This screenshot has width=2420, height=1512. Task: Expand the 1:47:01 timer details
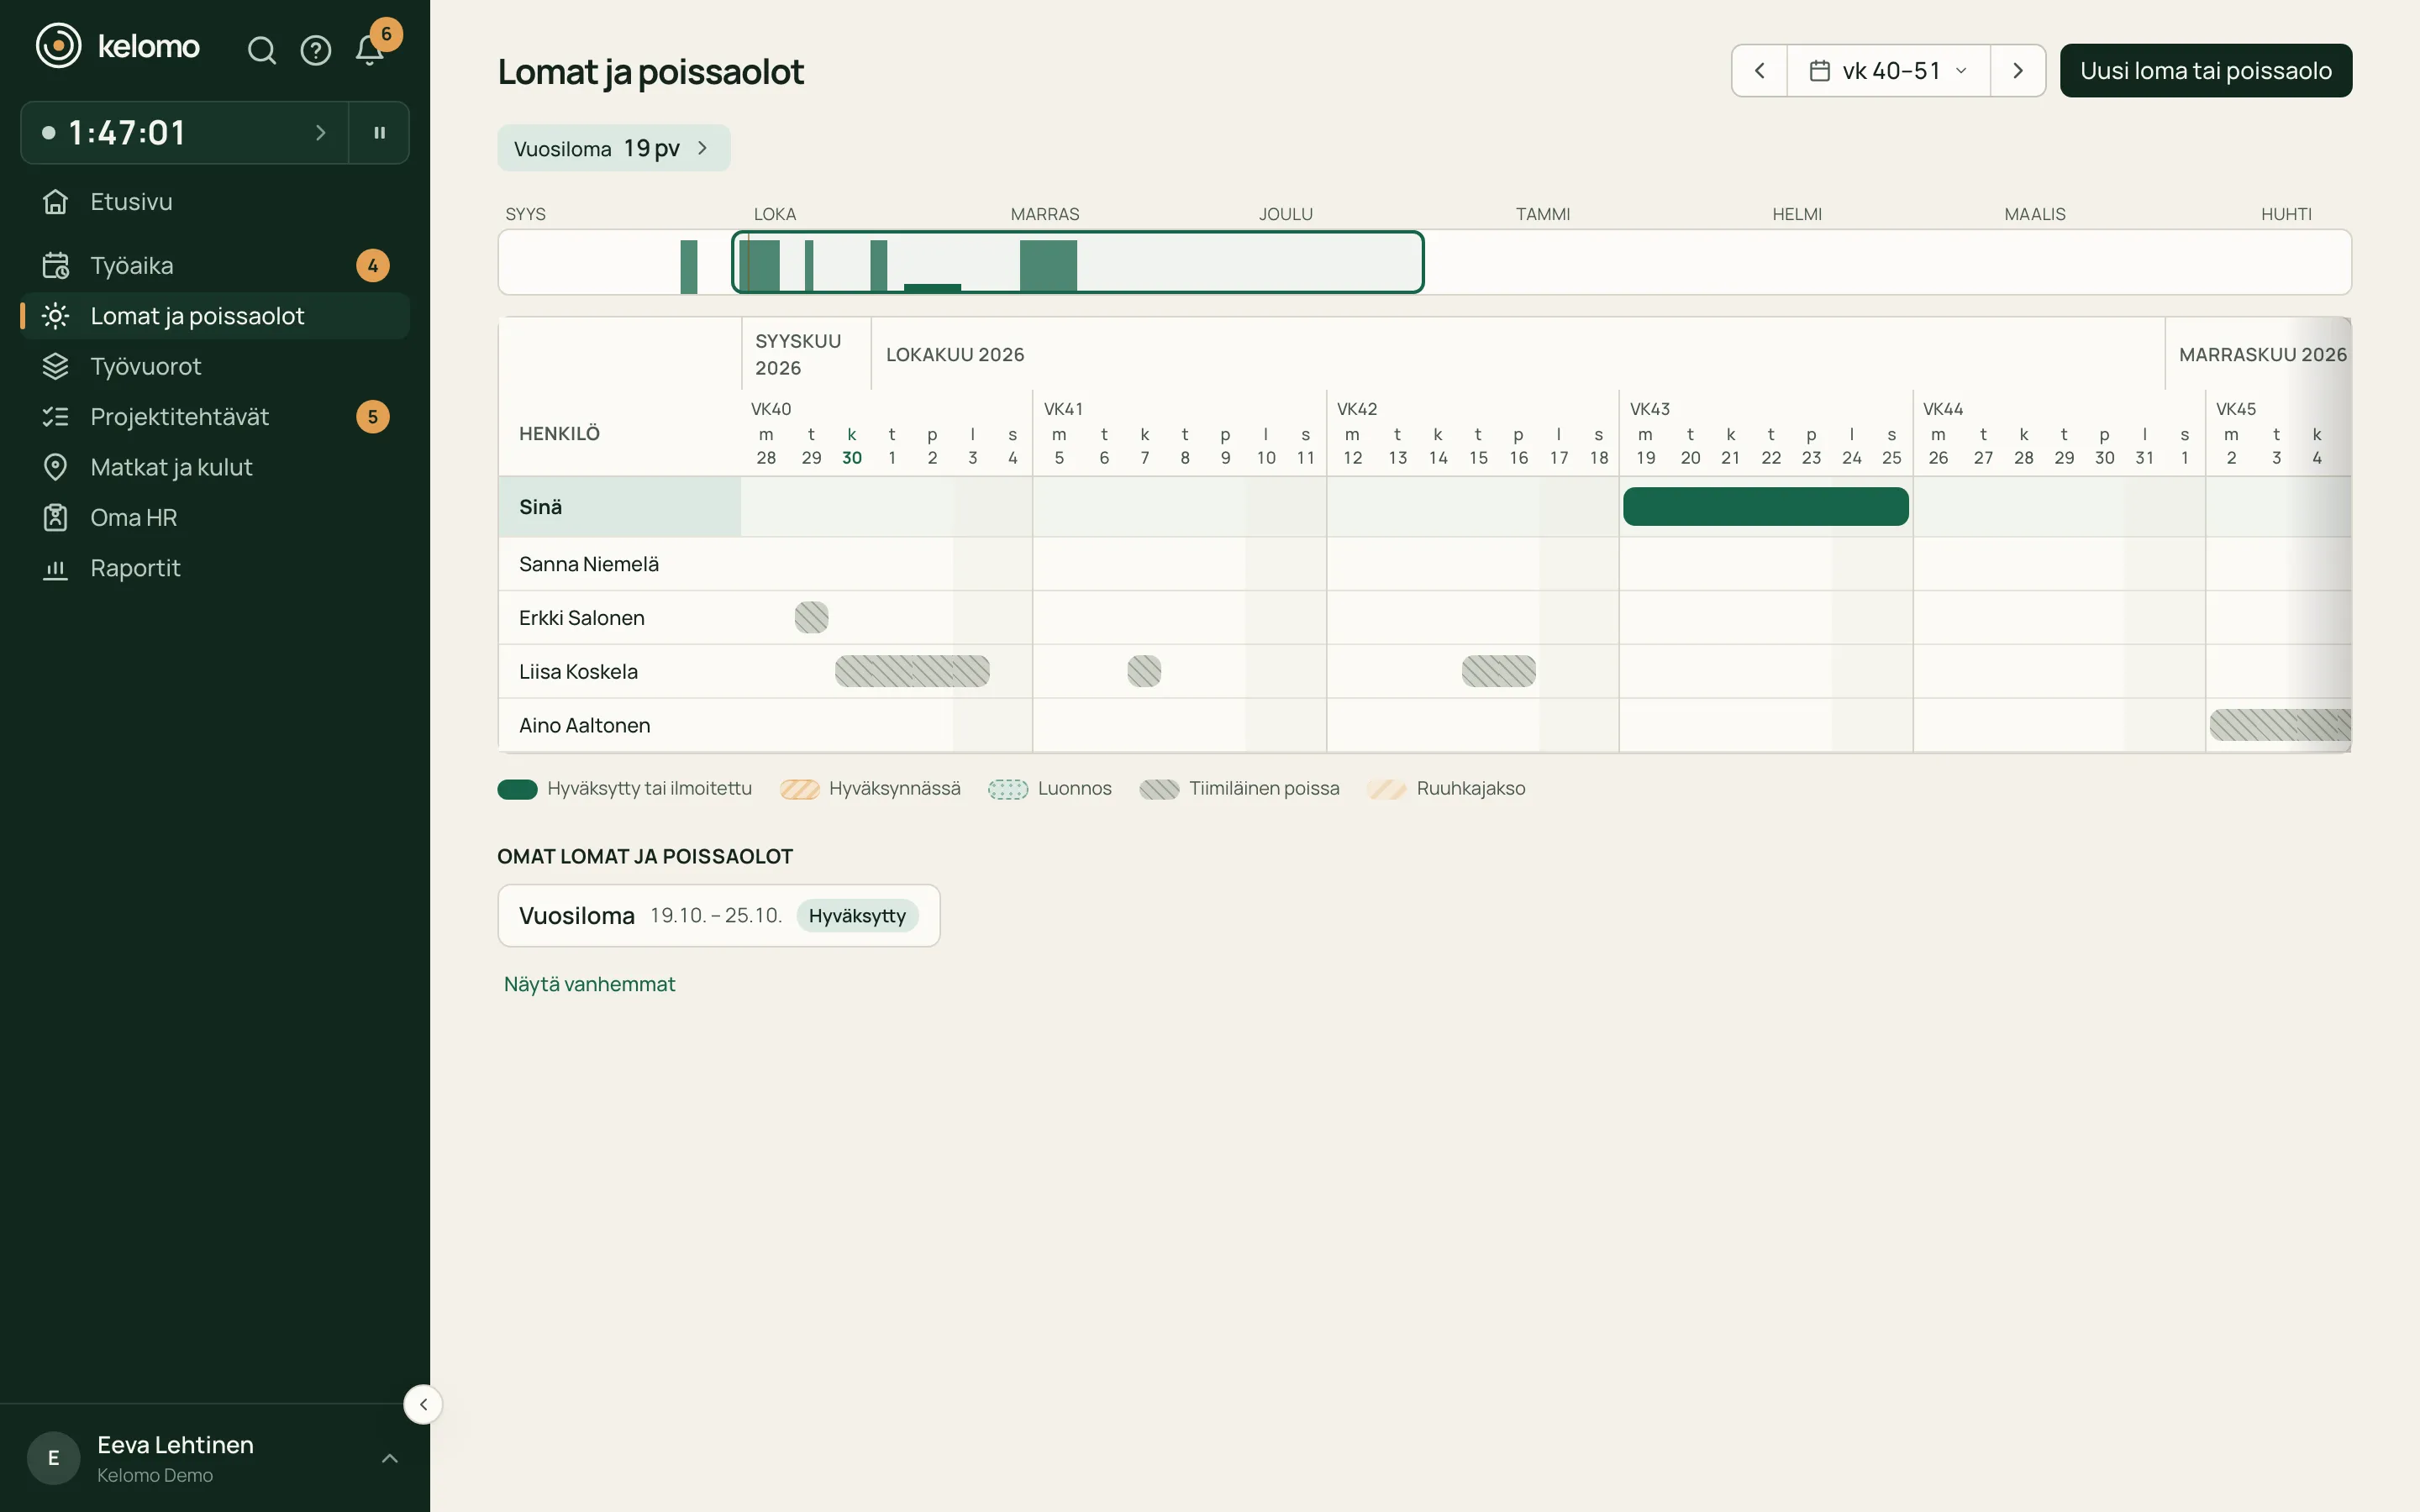pyautogui.click(x=185, y=132)
